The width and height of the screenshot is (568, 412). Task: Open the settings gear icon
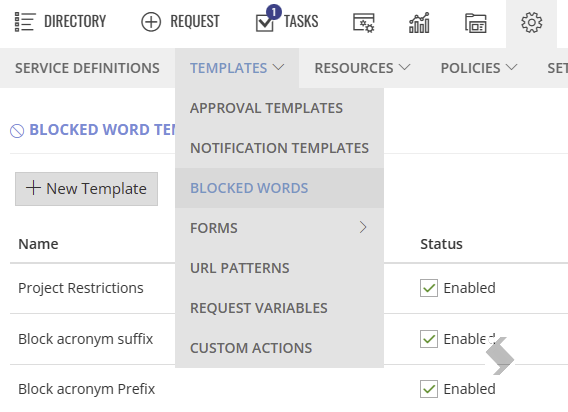(531, 22)
